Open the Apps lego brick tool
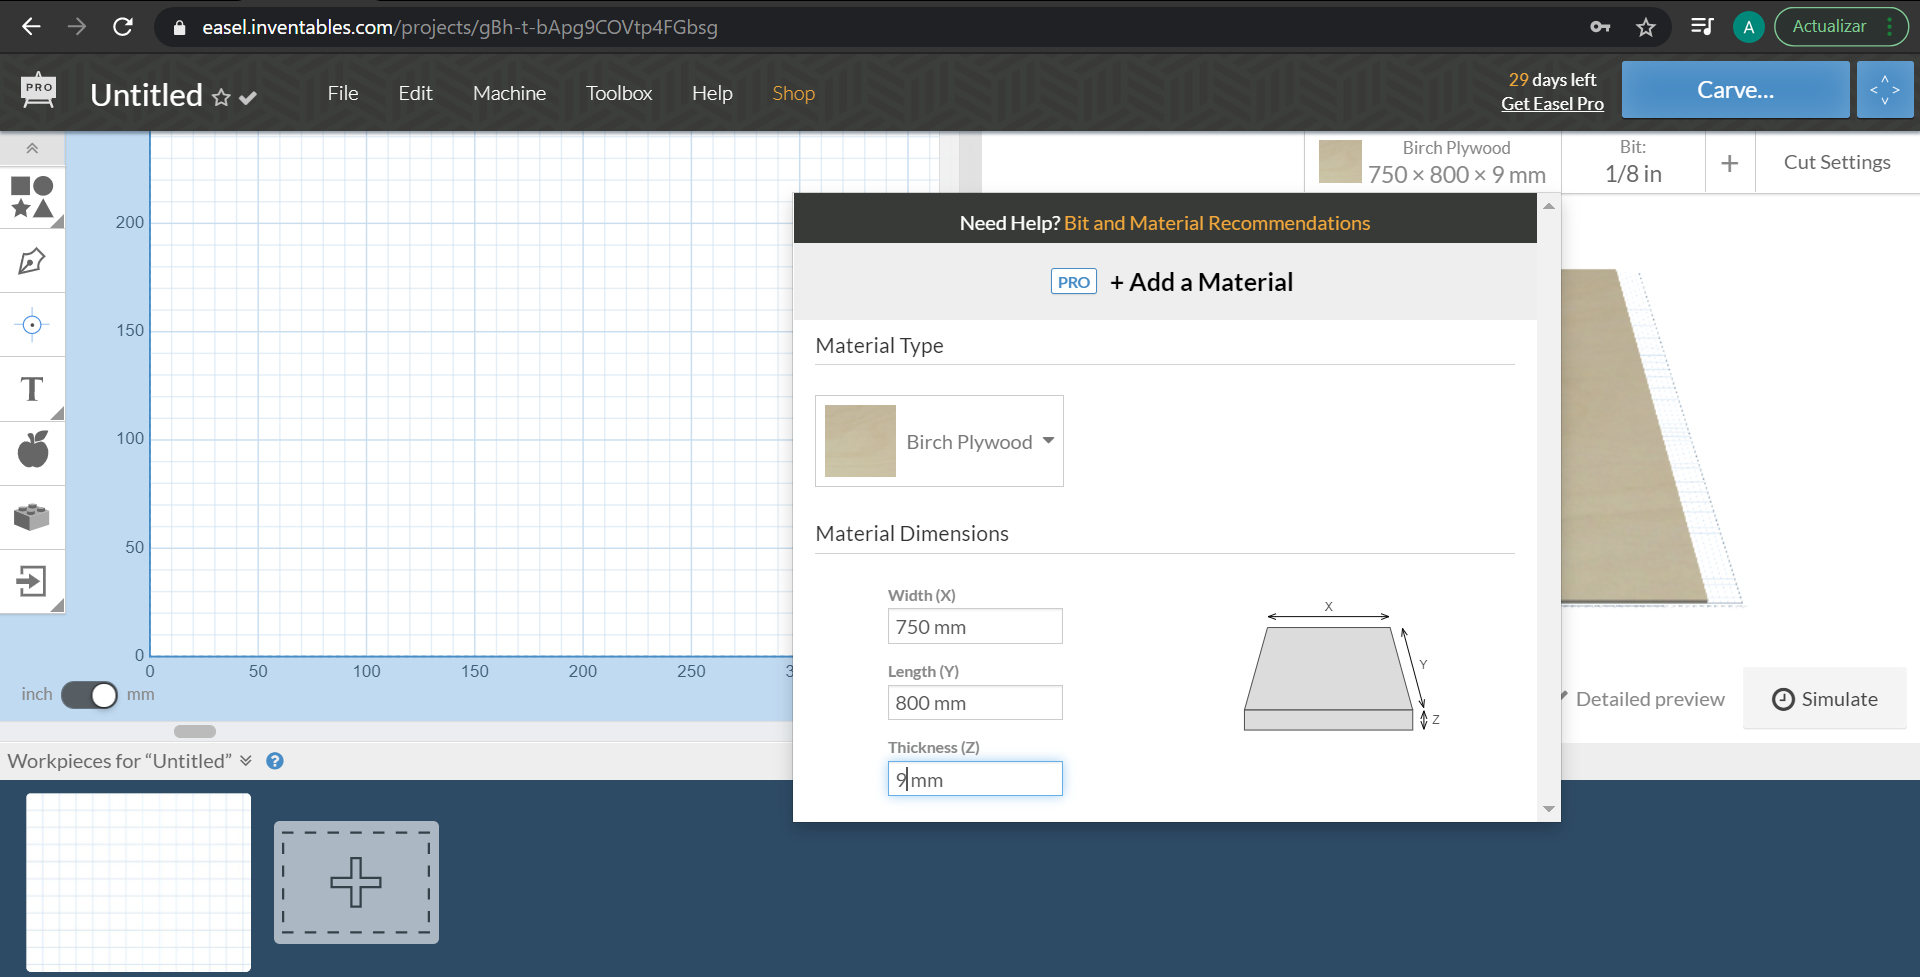Image resolution: width=1920 pixels, height=977 pixels. click(x=32, y=517)
